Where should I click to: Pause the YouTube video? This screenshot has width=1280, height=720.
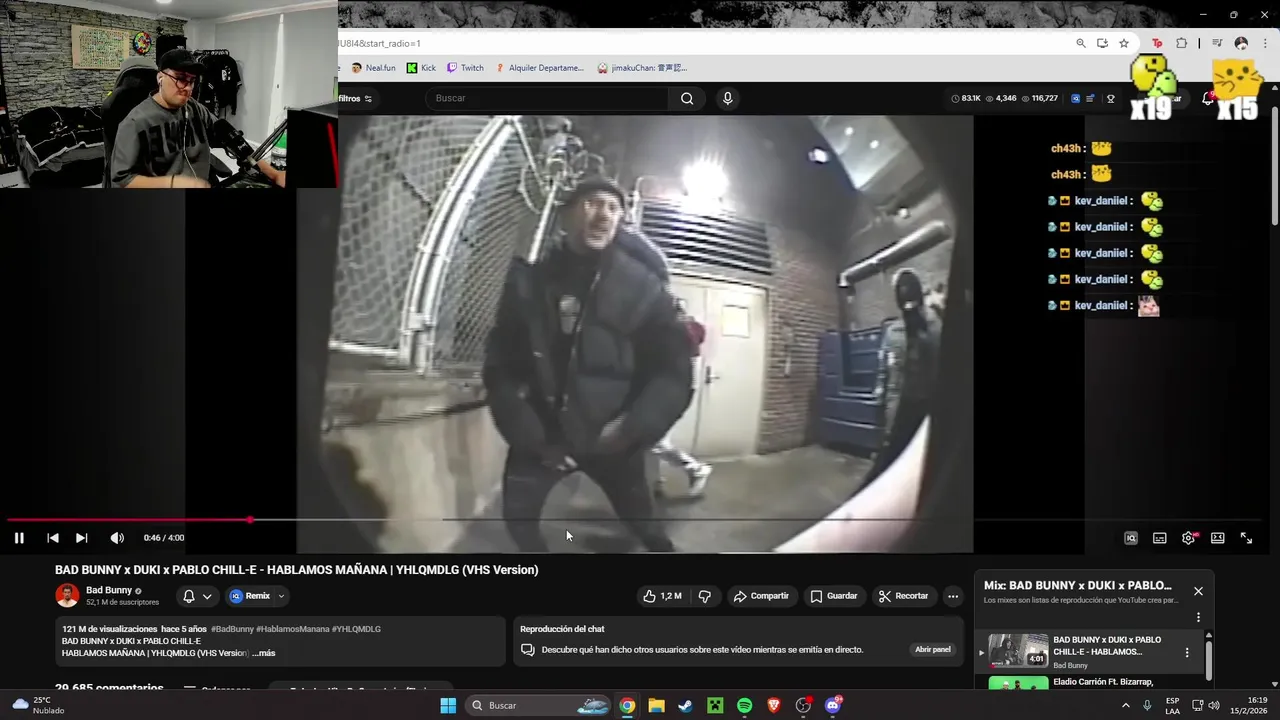pyautogui.click(x=19, y=538)
